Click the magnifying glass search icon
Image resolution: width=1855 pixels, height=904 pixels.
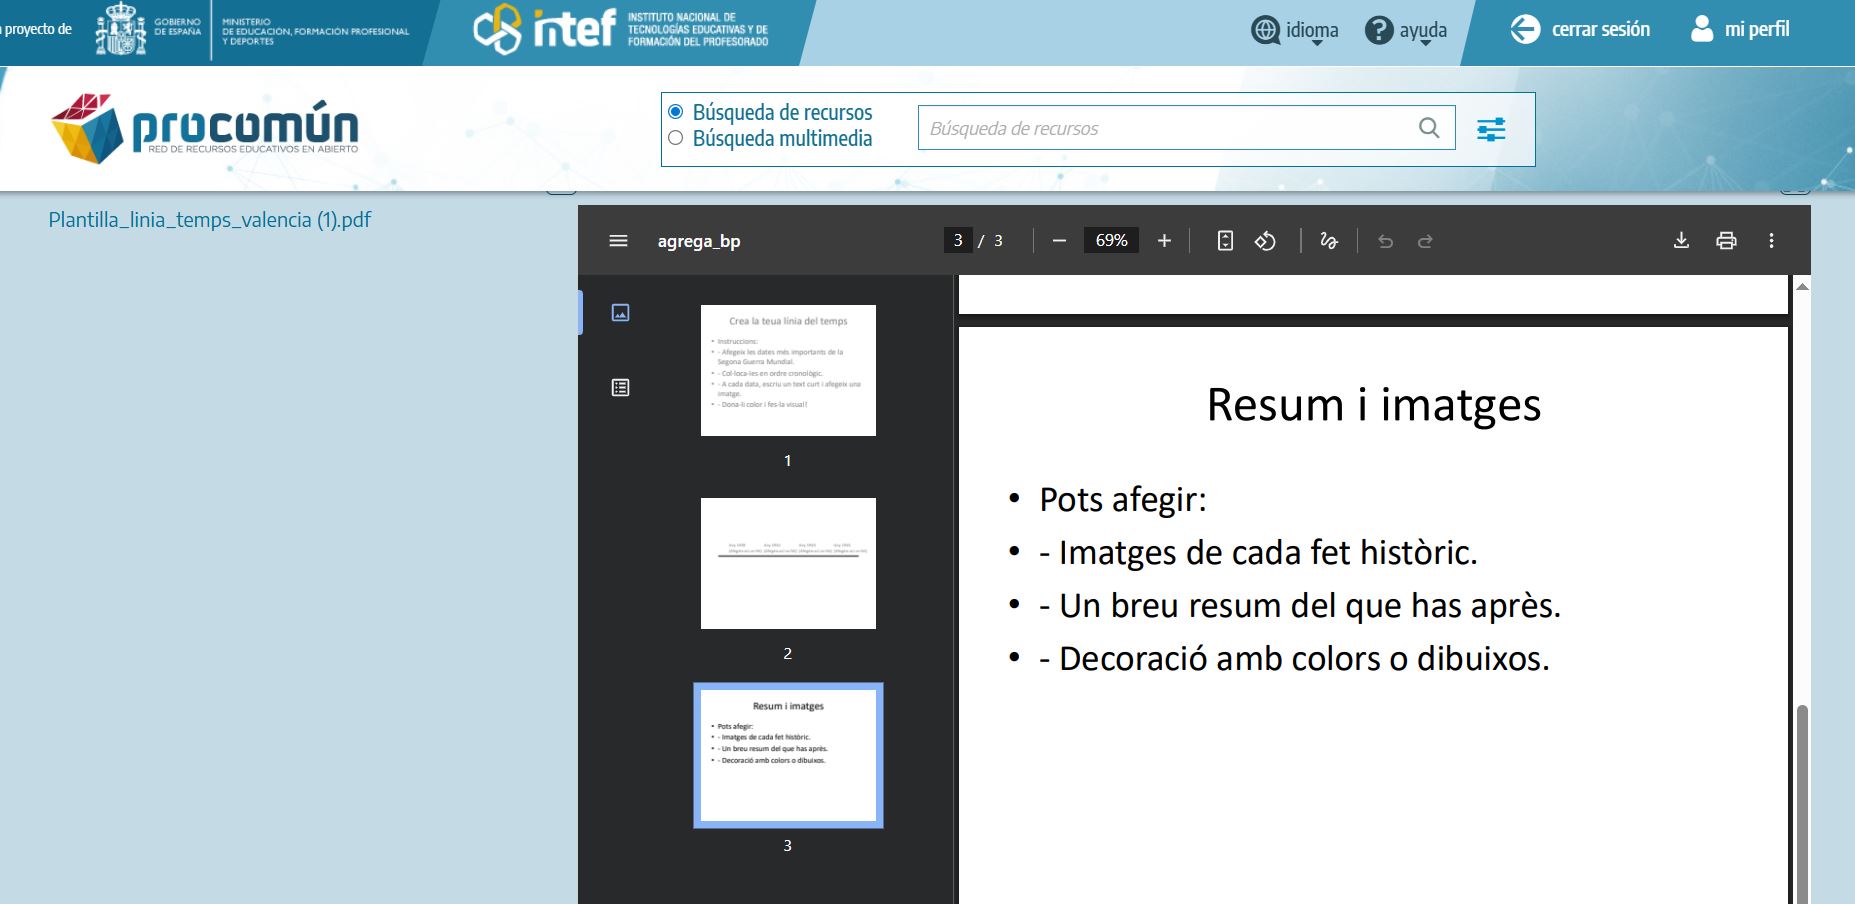(x=1429, y=127)
